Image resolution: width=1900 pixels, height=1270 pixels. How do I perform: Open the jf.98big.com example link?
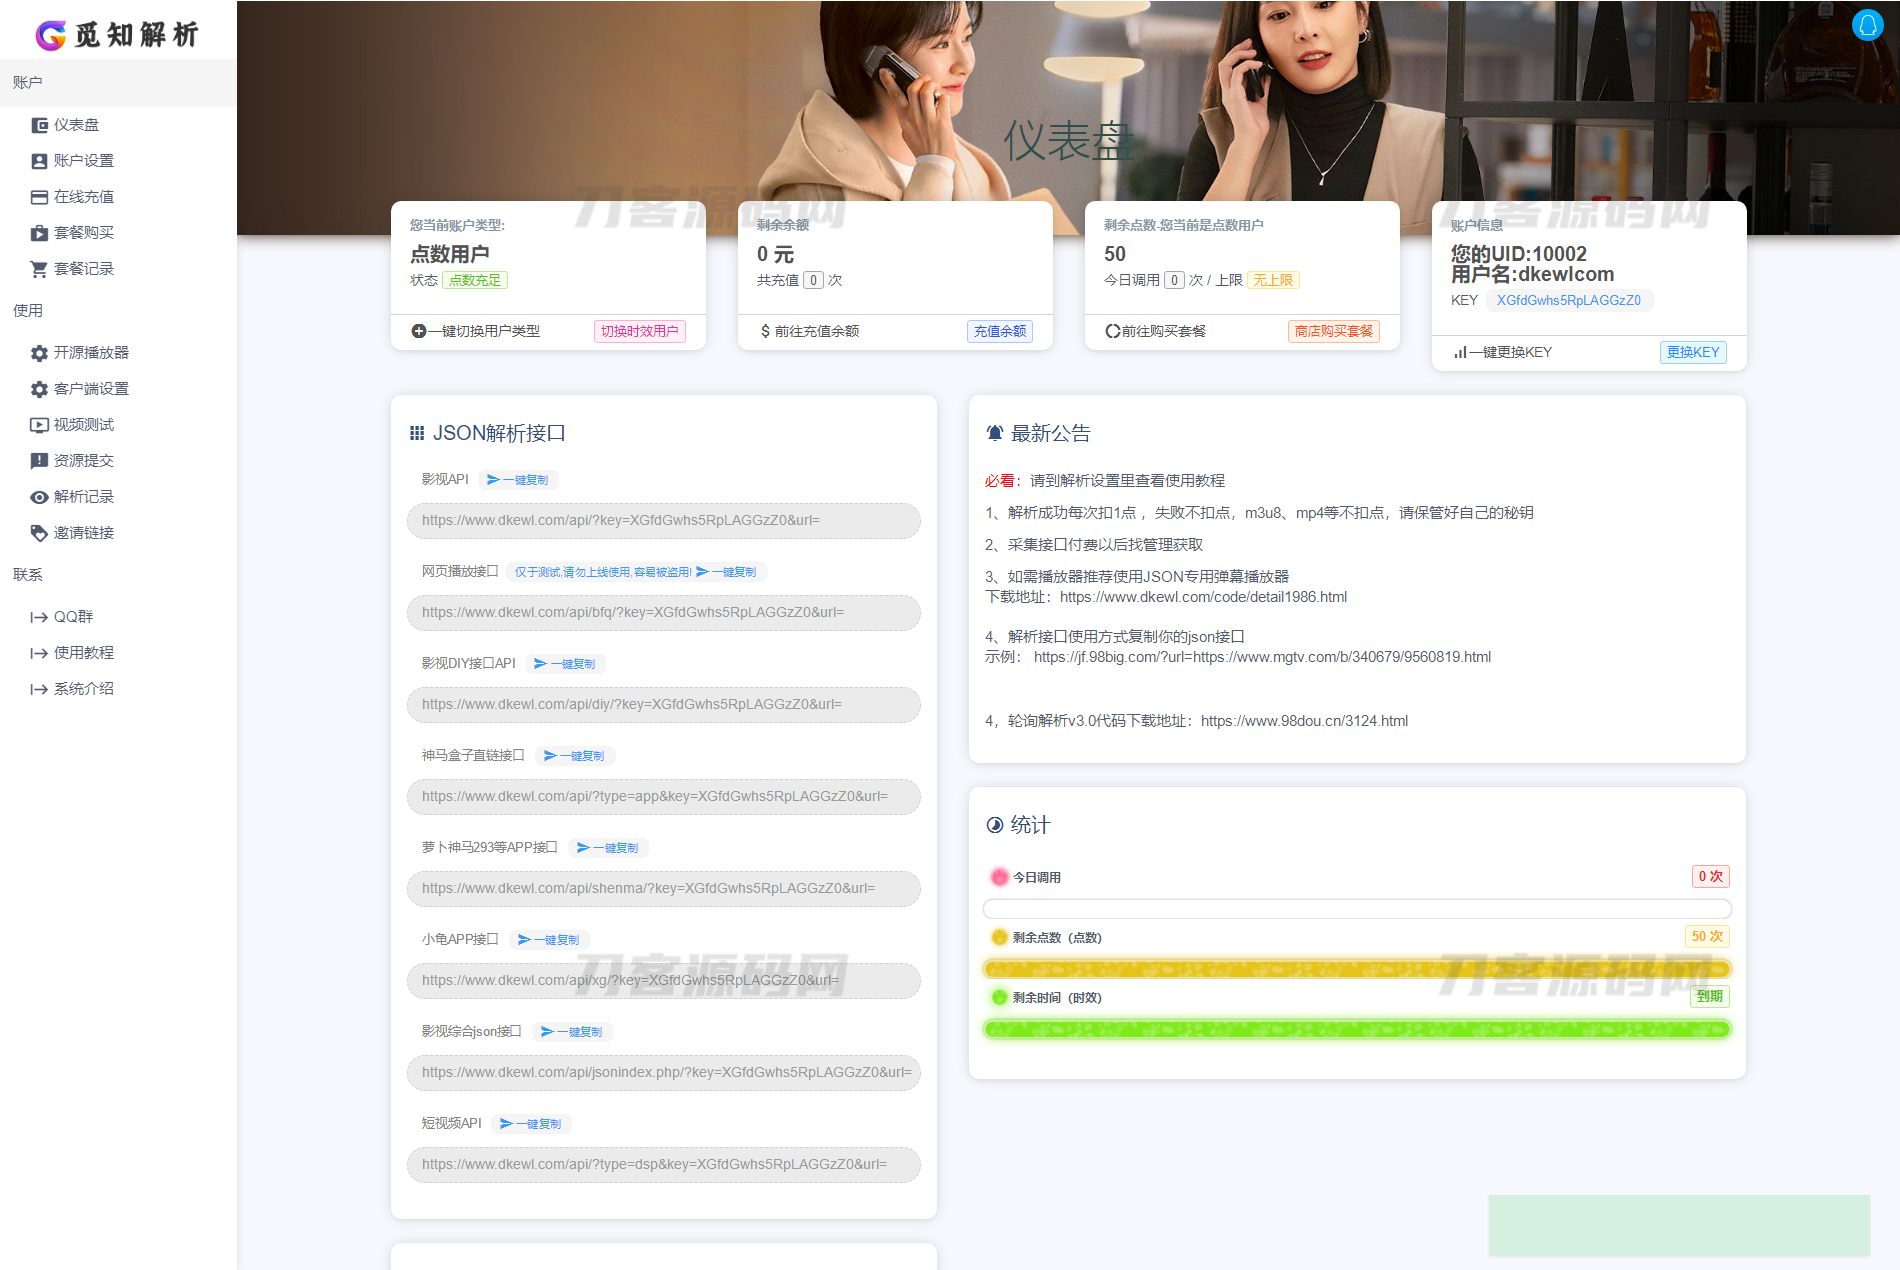pos(1262,657)
